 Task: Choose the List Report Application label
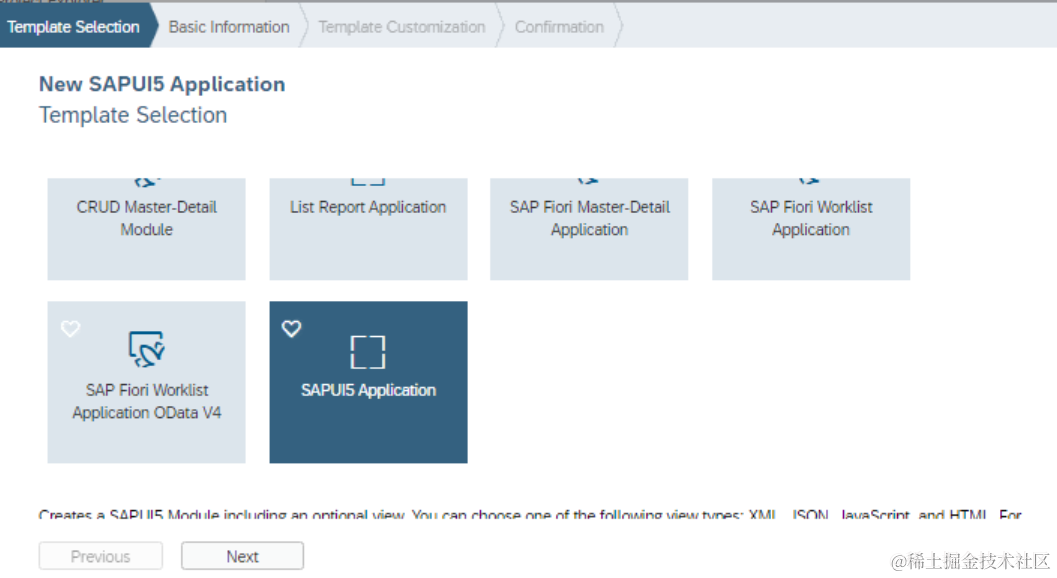click(x=368, y=207)
